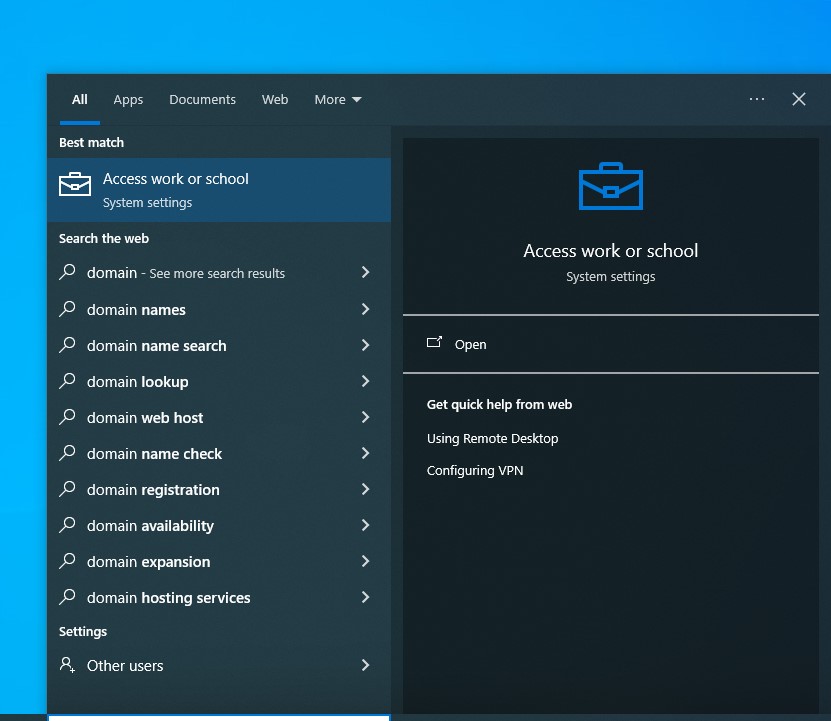Click the search icon for 'domain registration'
Image resolution: width=831 pixels, height=721 pixels.
pos(67,489)
